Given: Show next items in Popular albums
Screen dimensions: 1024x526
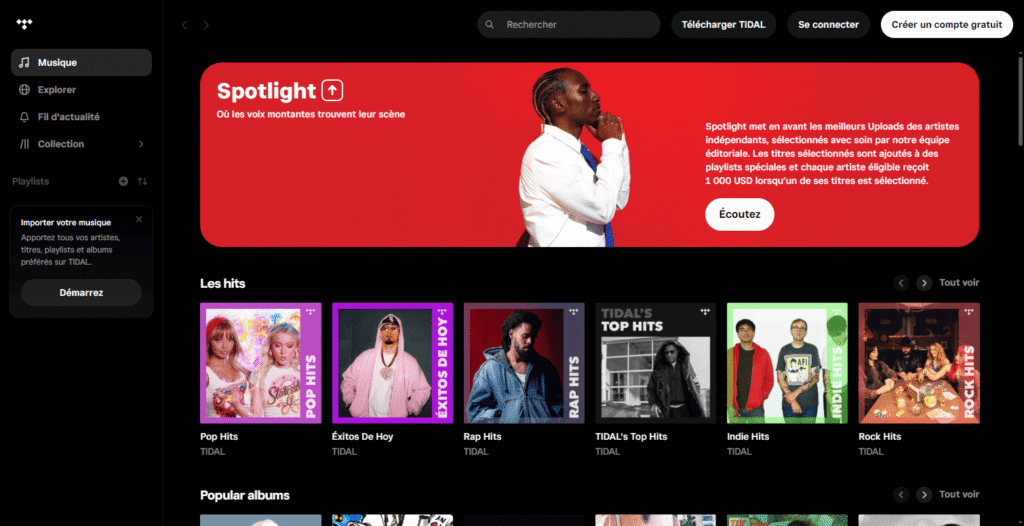Looking at the screenshot, I should point(923,495).
